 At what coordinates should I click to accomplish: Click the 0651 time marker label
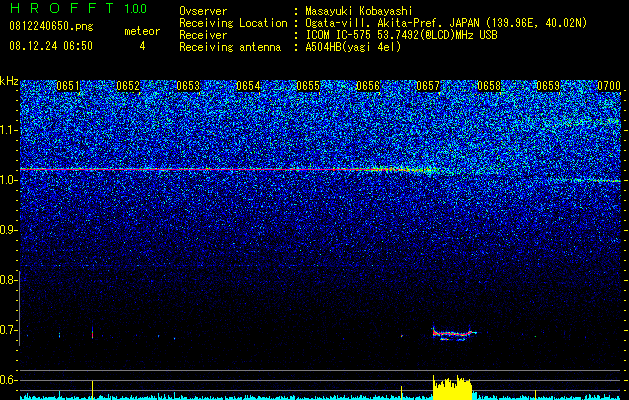68,86
